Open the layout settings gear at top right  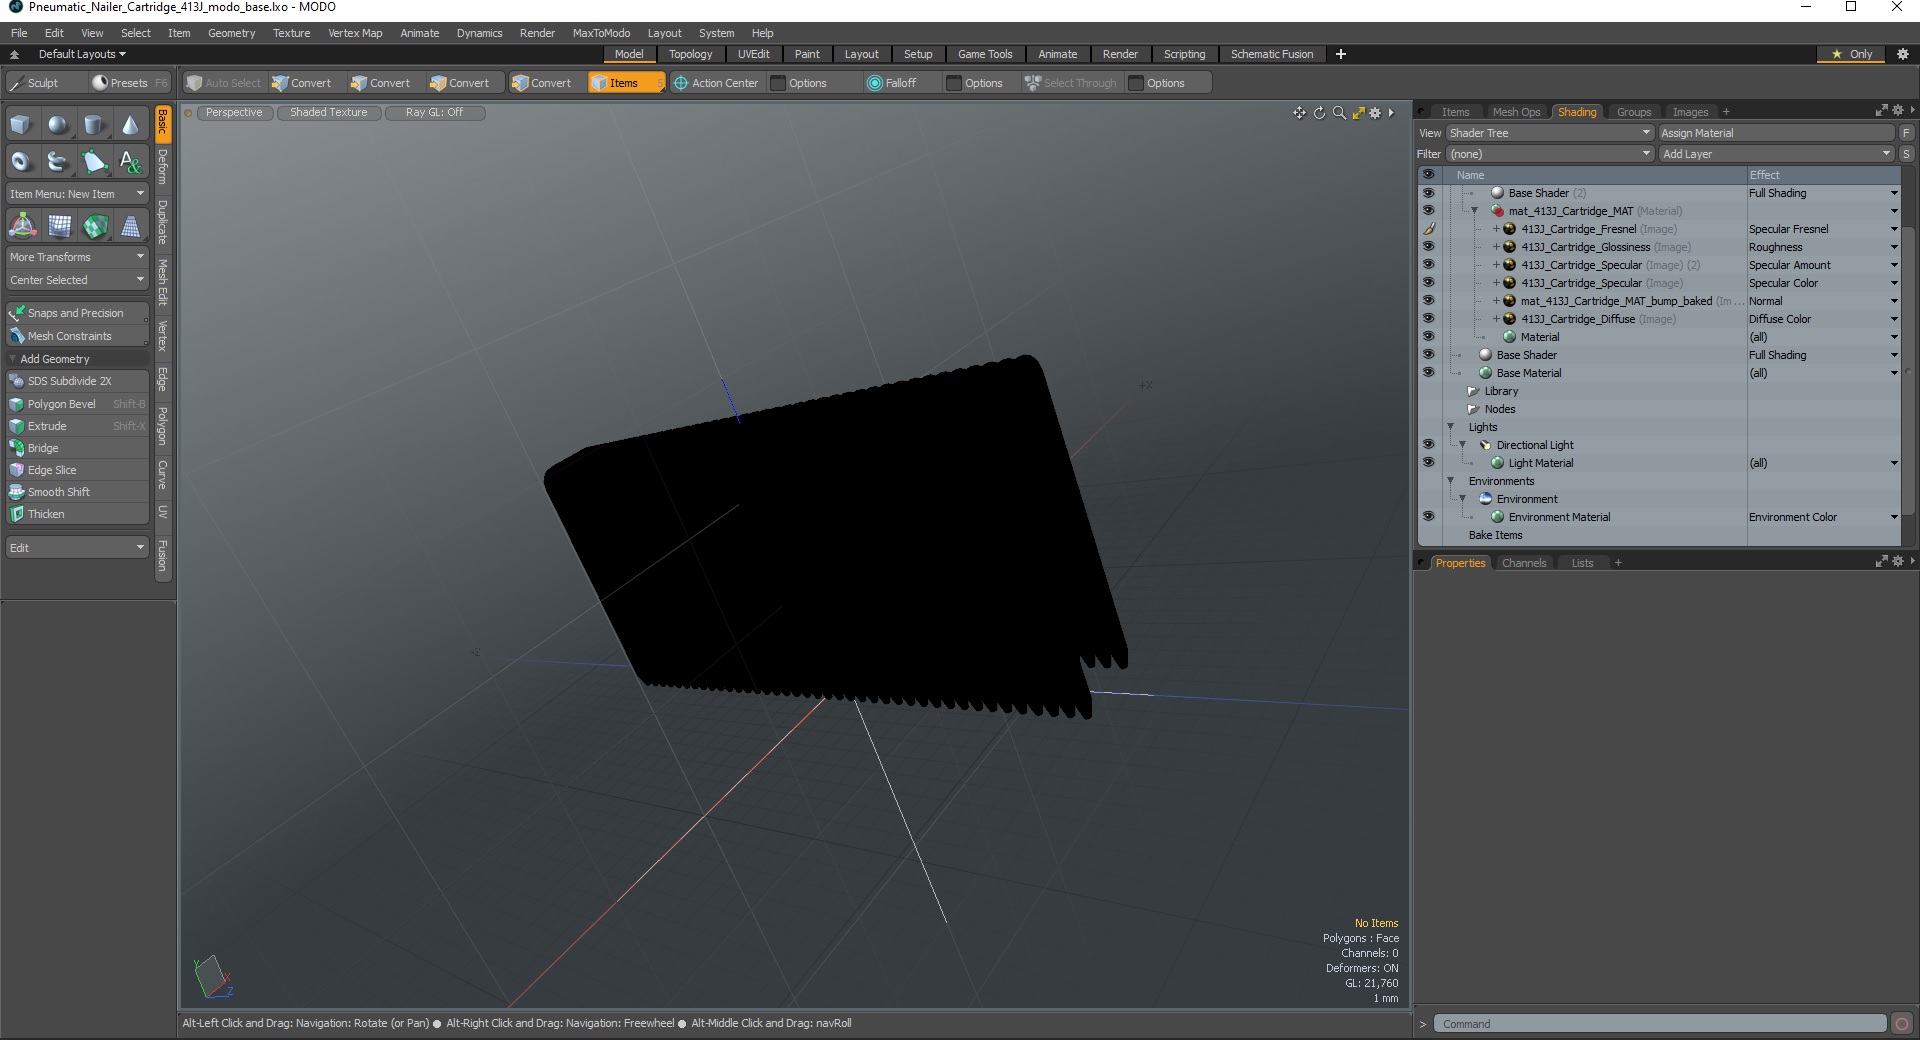(1903, 54)
